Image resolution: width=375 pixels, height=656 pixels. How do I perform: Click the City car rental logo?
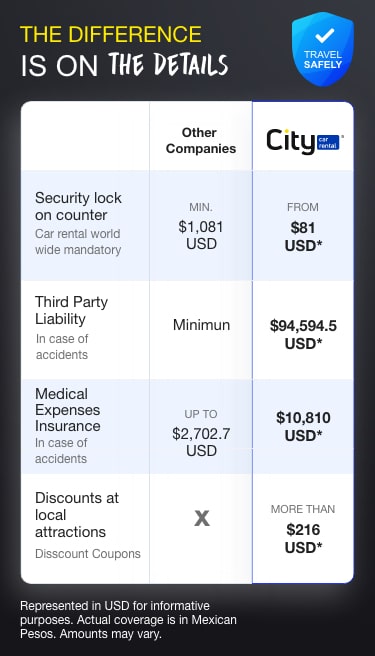pyautogui.click(x=305, y=142)
